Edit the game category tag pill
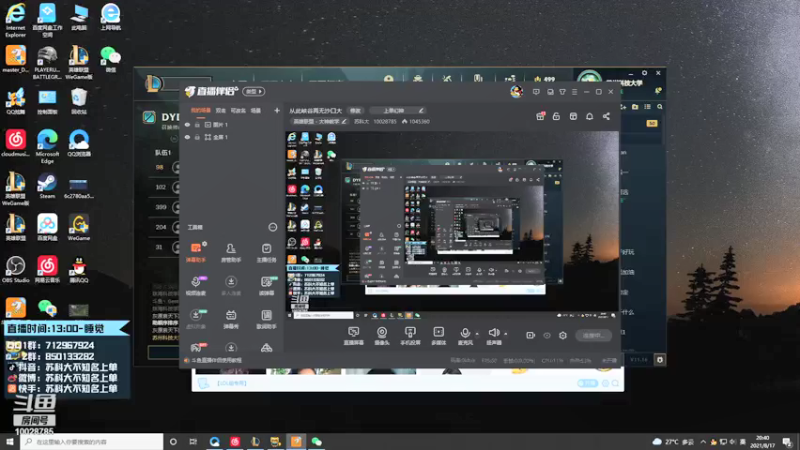Screen dimensions: 800x450 (319, 121)
